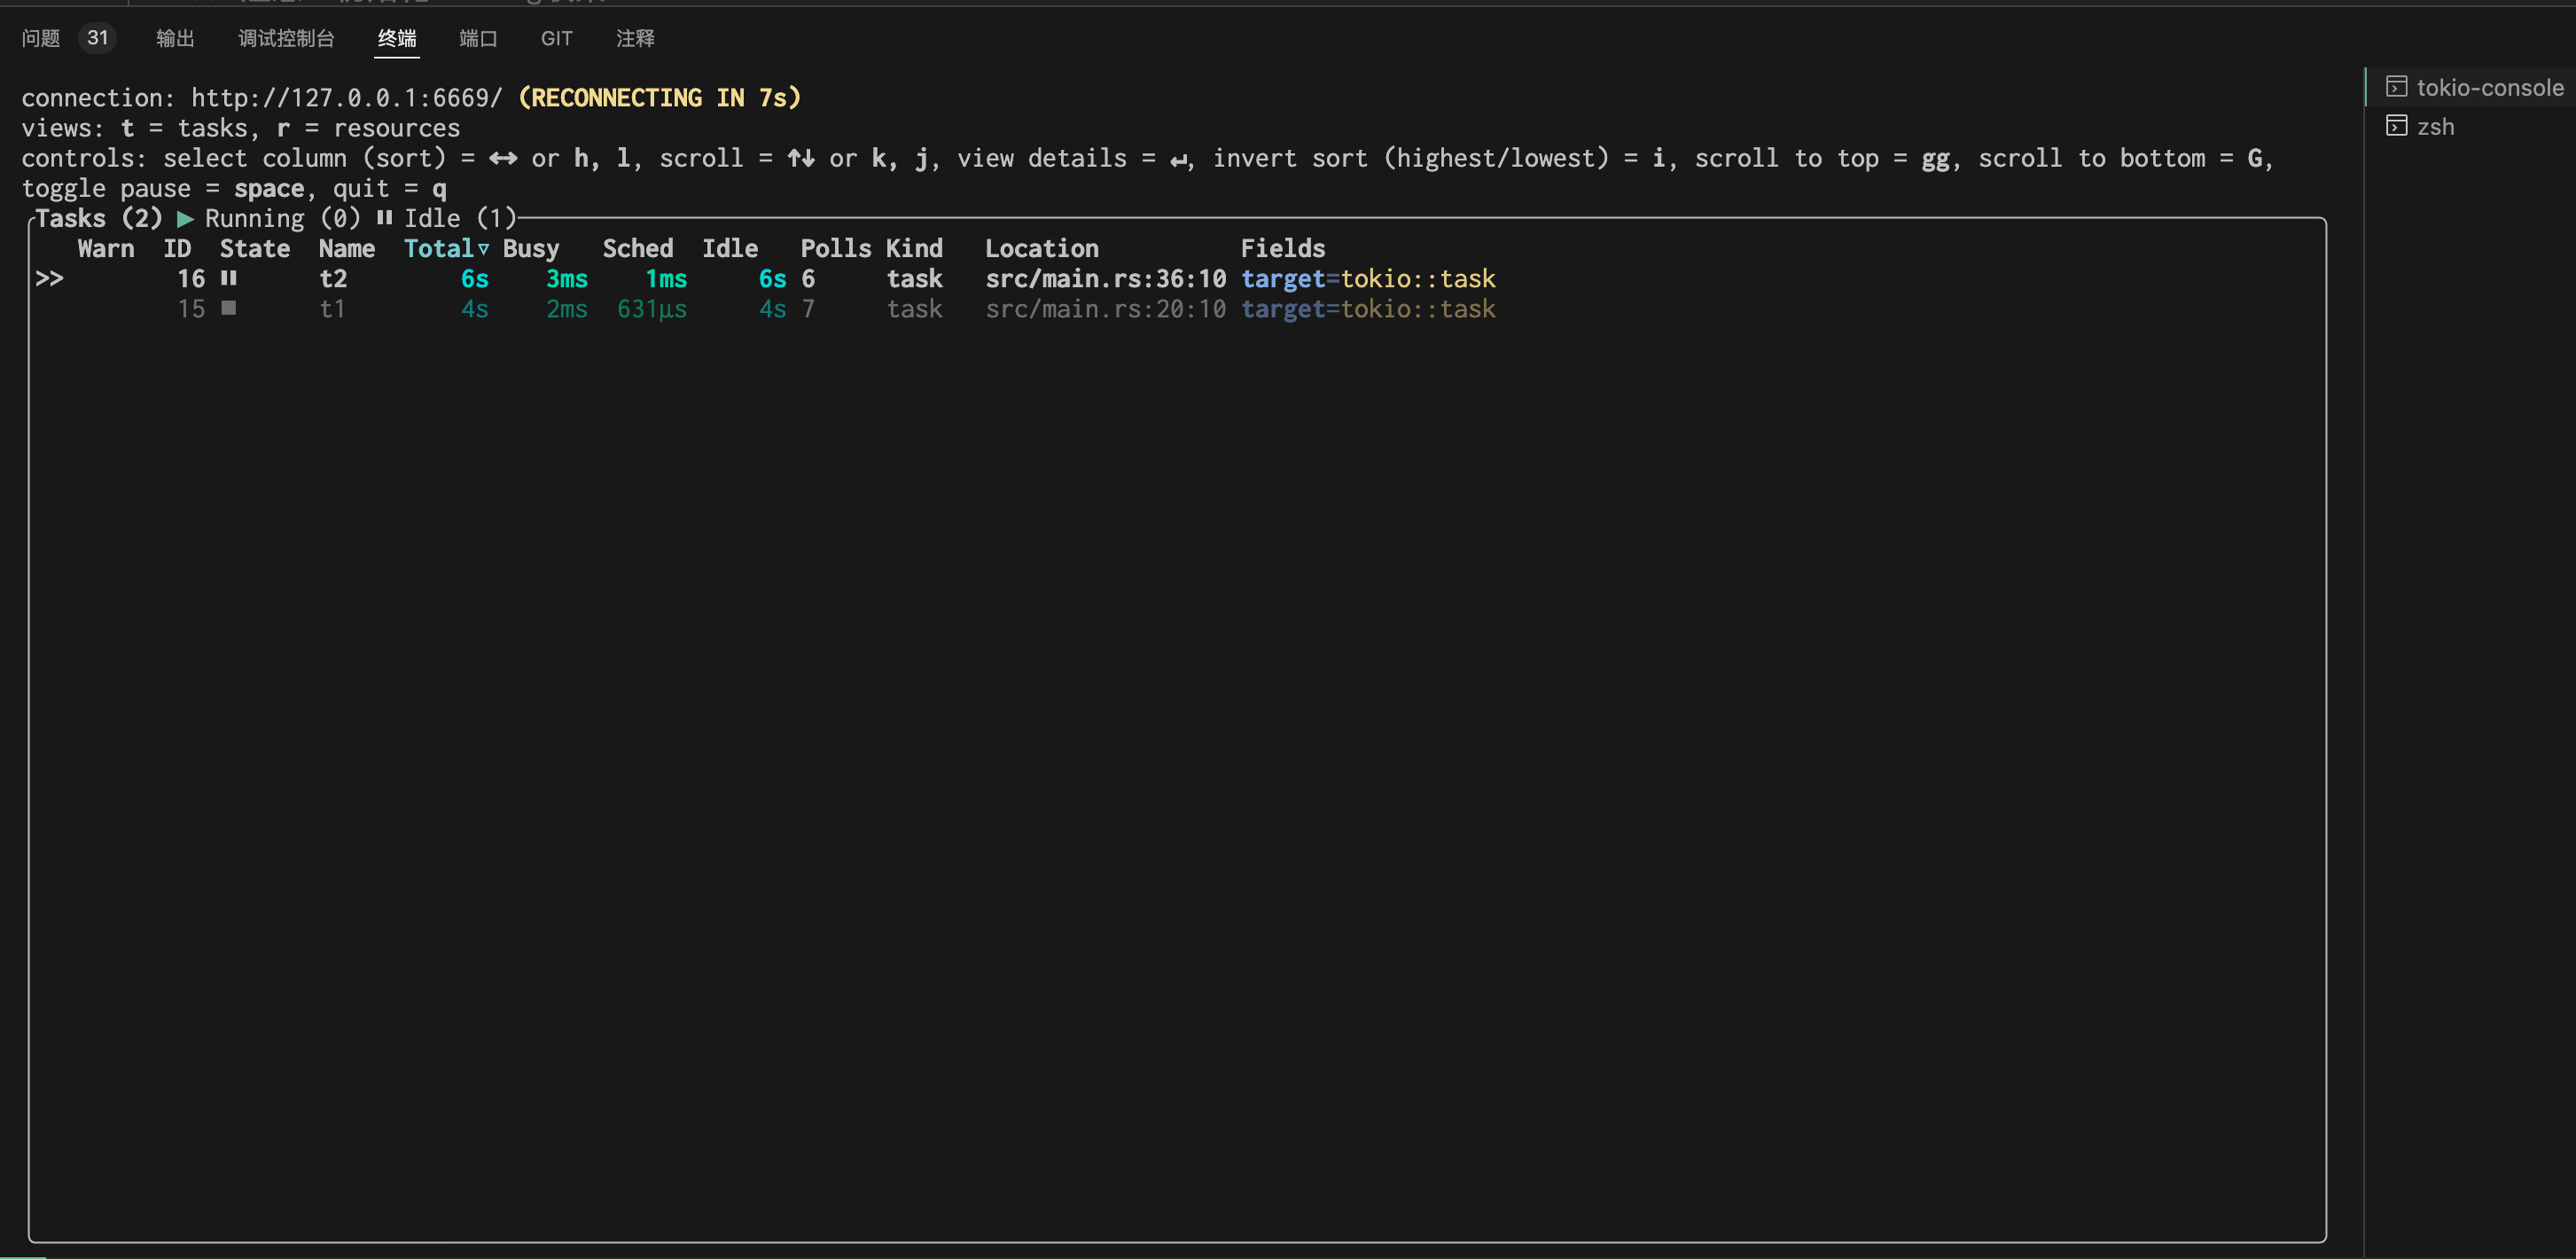
Task: Click the Total column sort arrow
Action: (483, 249)
